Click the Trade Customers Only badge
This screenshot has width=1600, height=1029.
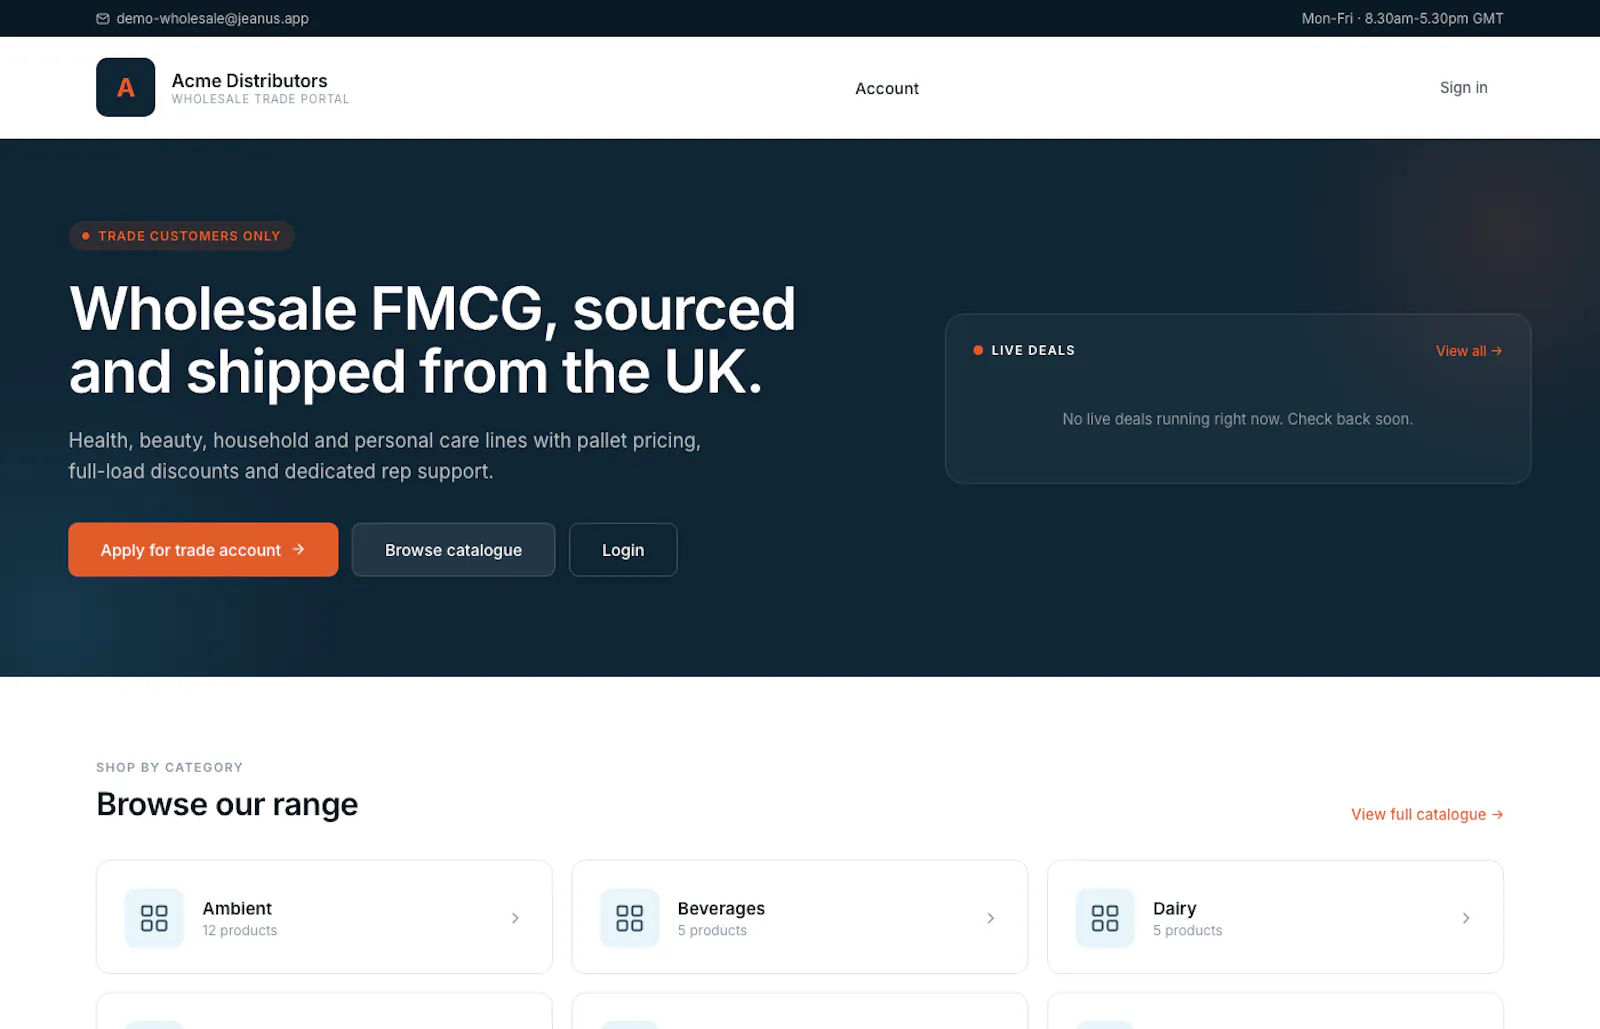point(181,236)
